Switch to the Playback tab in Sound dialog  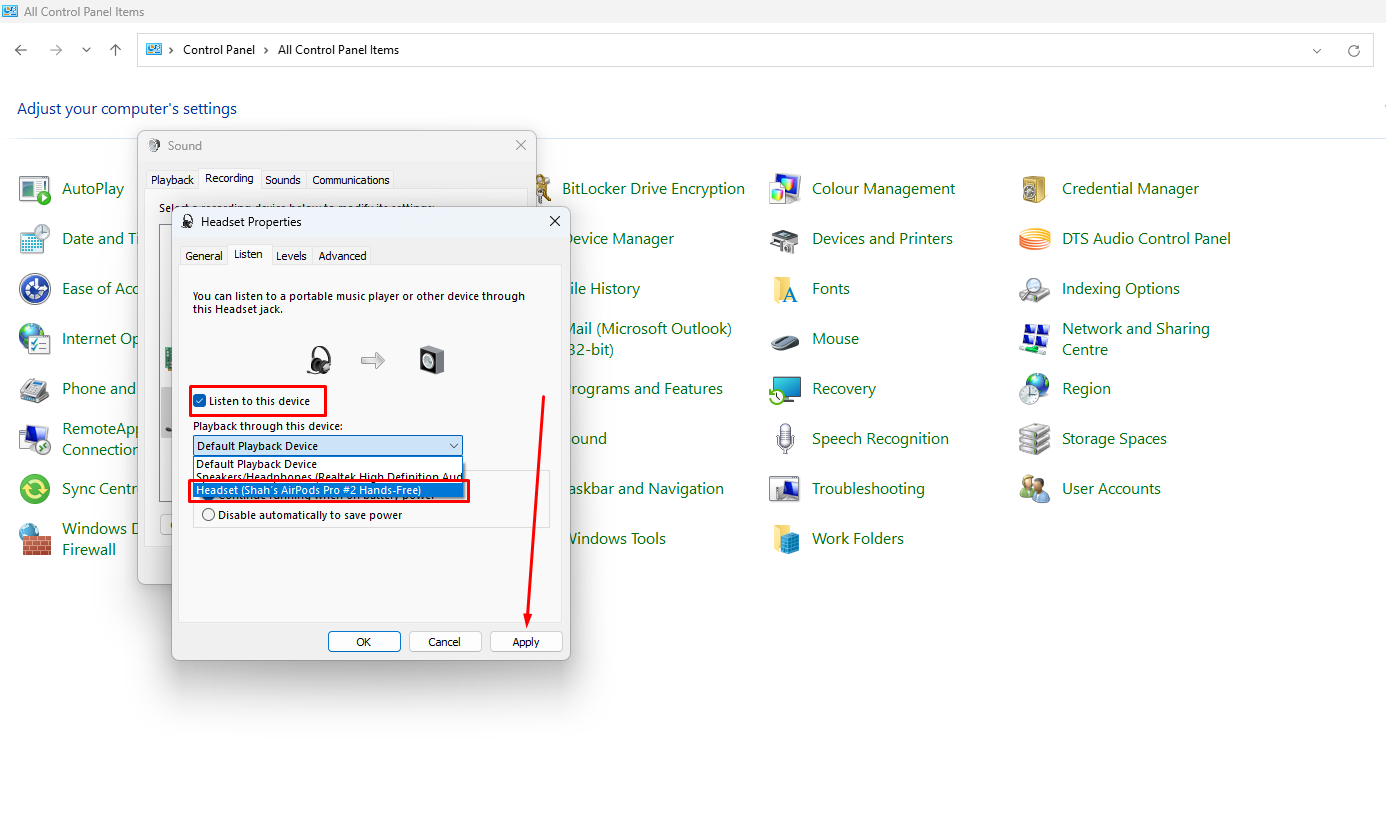coord(172,180)
